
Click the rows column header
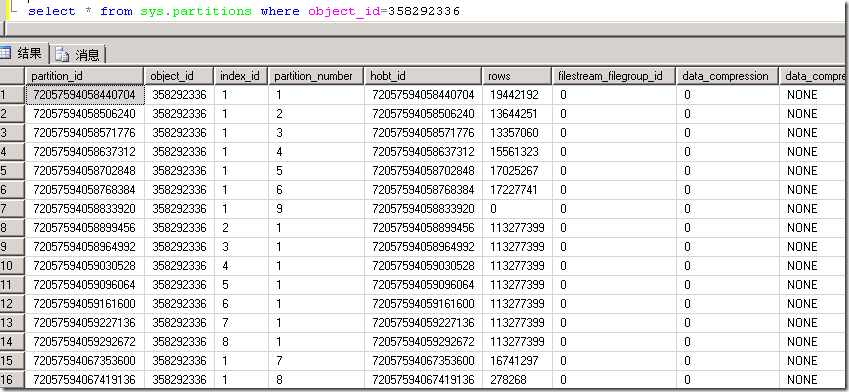[517, 76]
